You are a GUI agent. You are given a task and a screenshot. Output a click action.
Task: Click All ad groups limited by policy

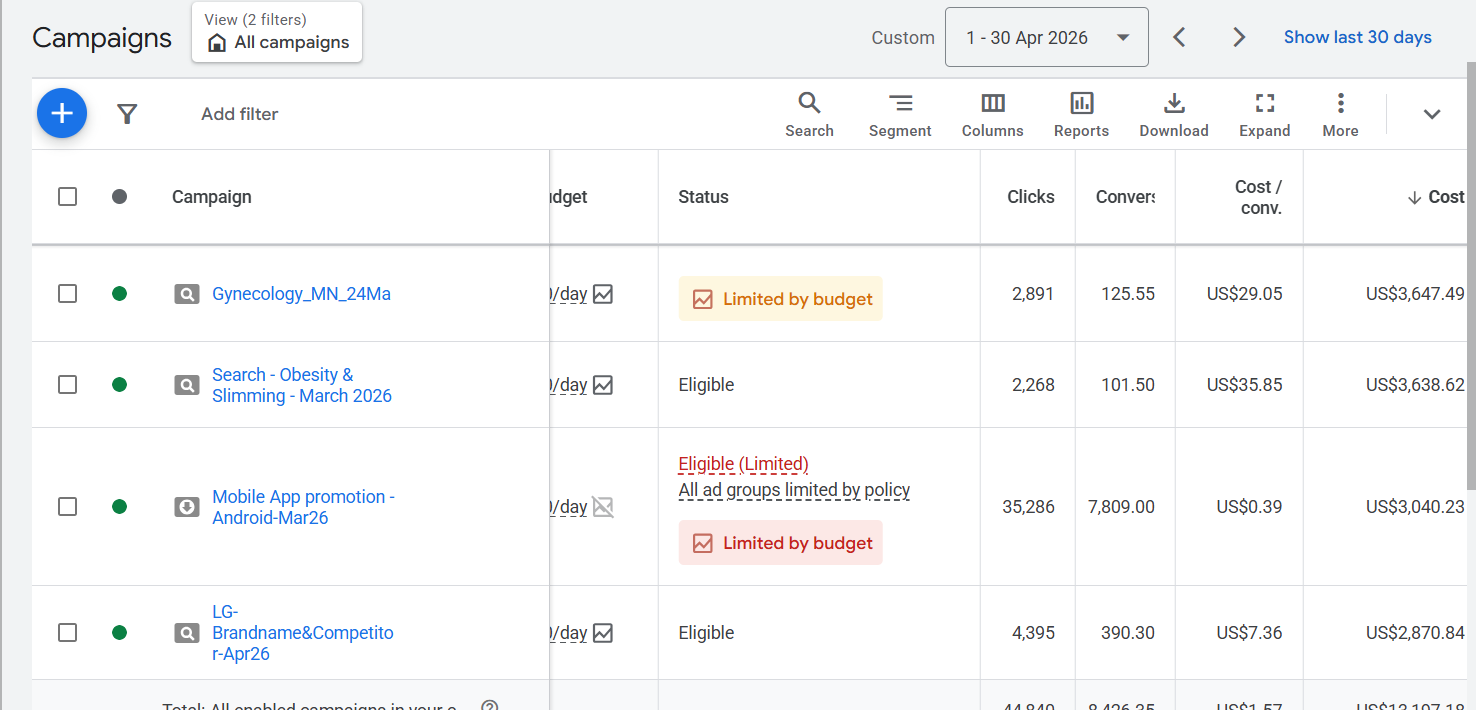click(794, 490)
